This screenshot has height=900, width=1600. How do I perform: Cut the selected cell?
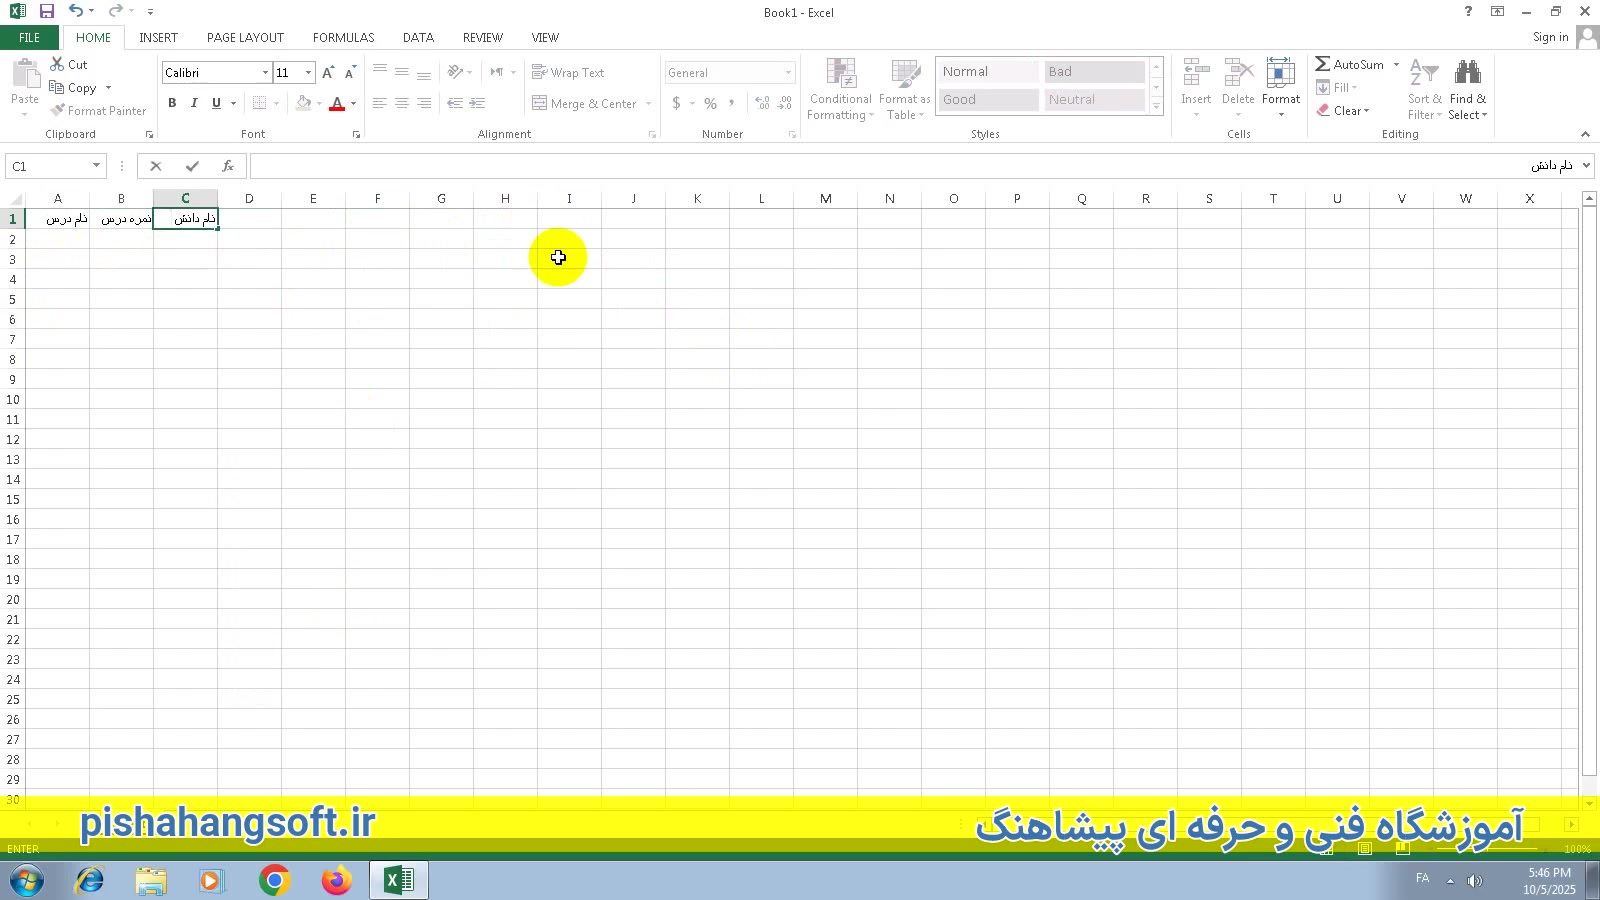tap(69, 64)
